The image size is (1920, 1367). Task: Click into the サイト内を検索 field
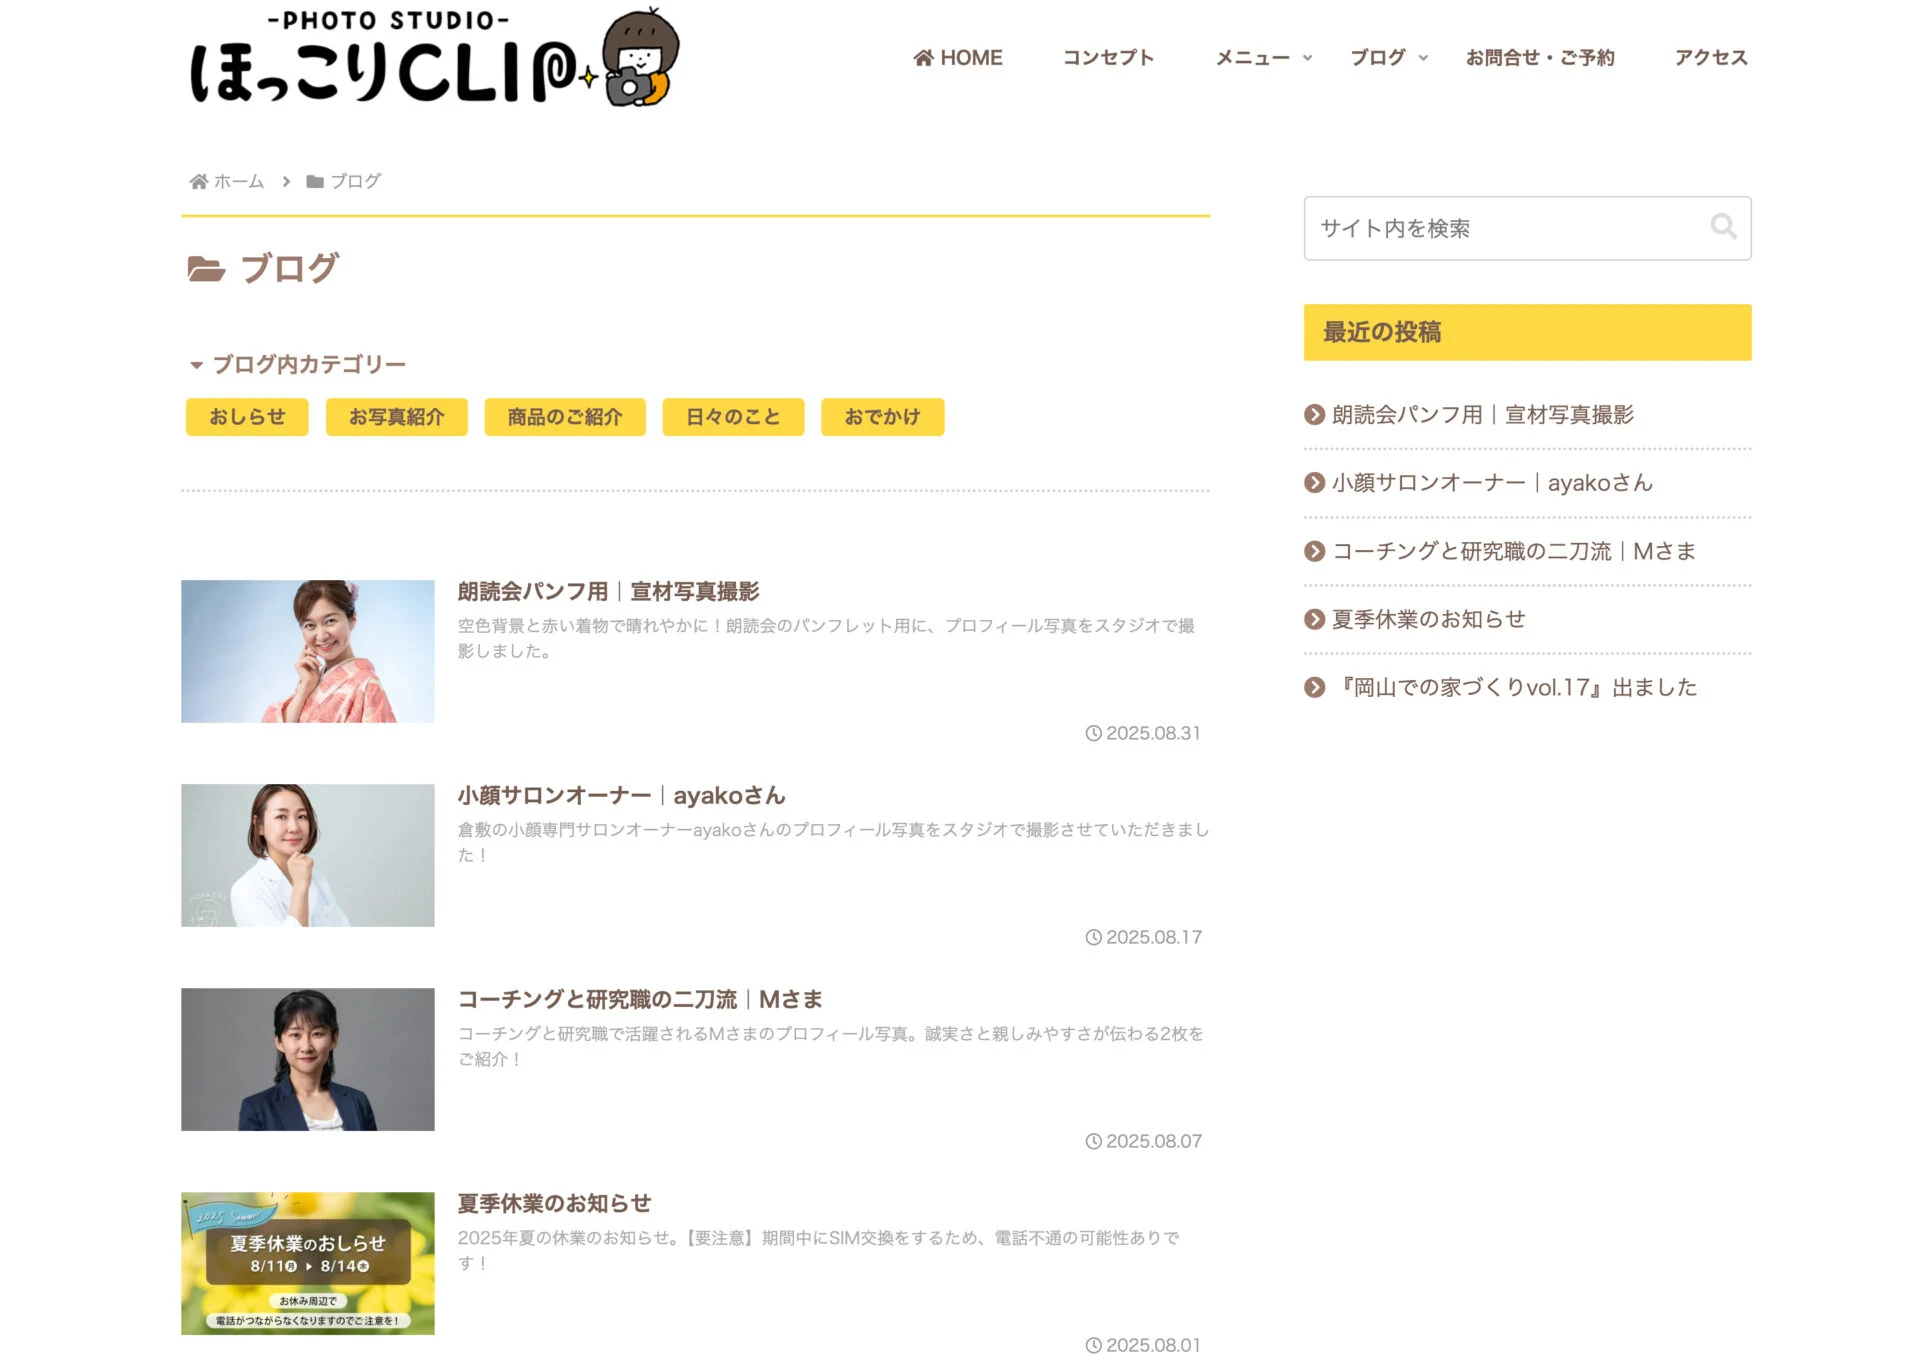(x=1500, y=228)
